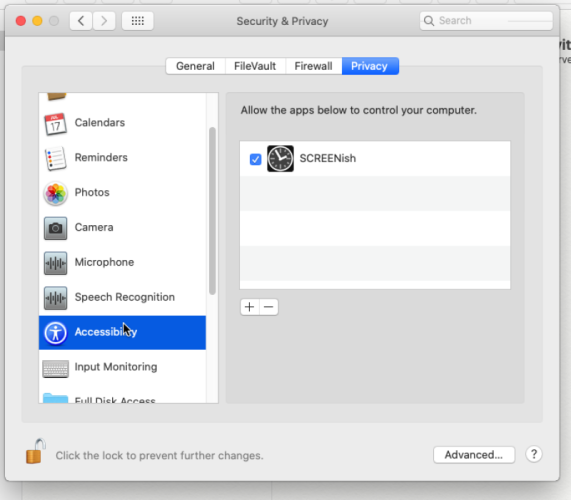Select Camera in the privacy list
Screen dimensions: 571x500
tap(122, 228)
